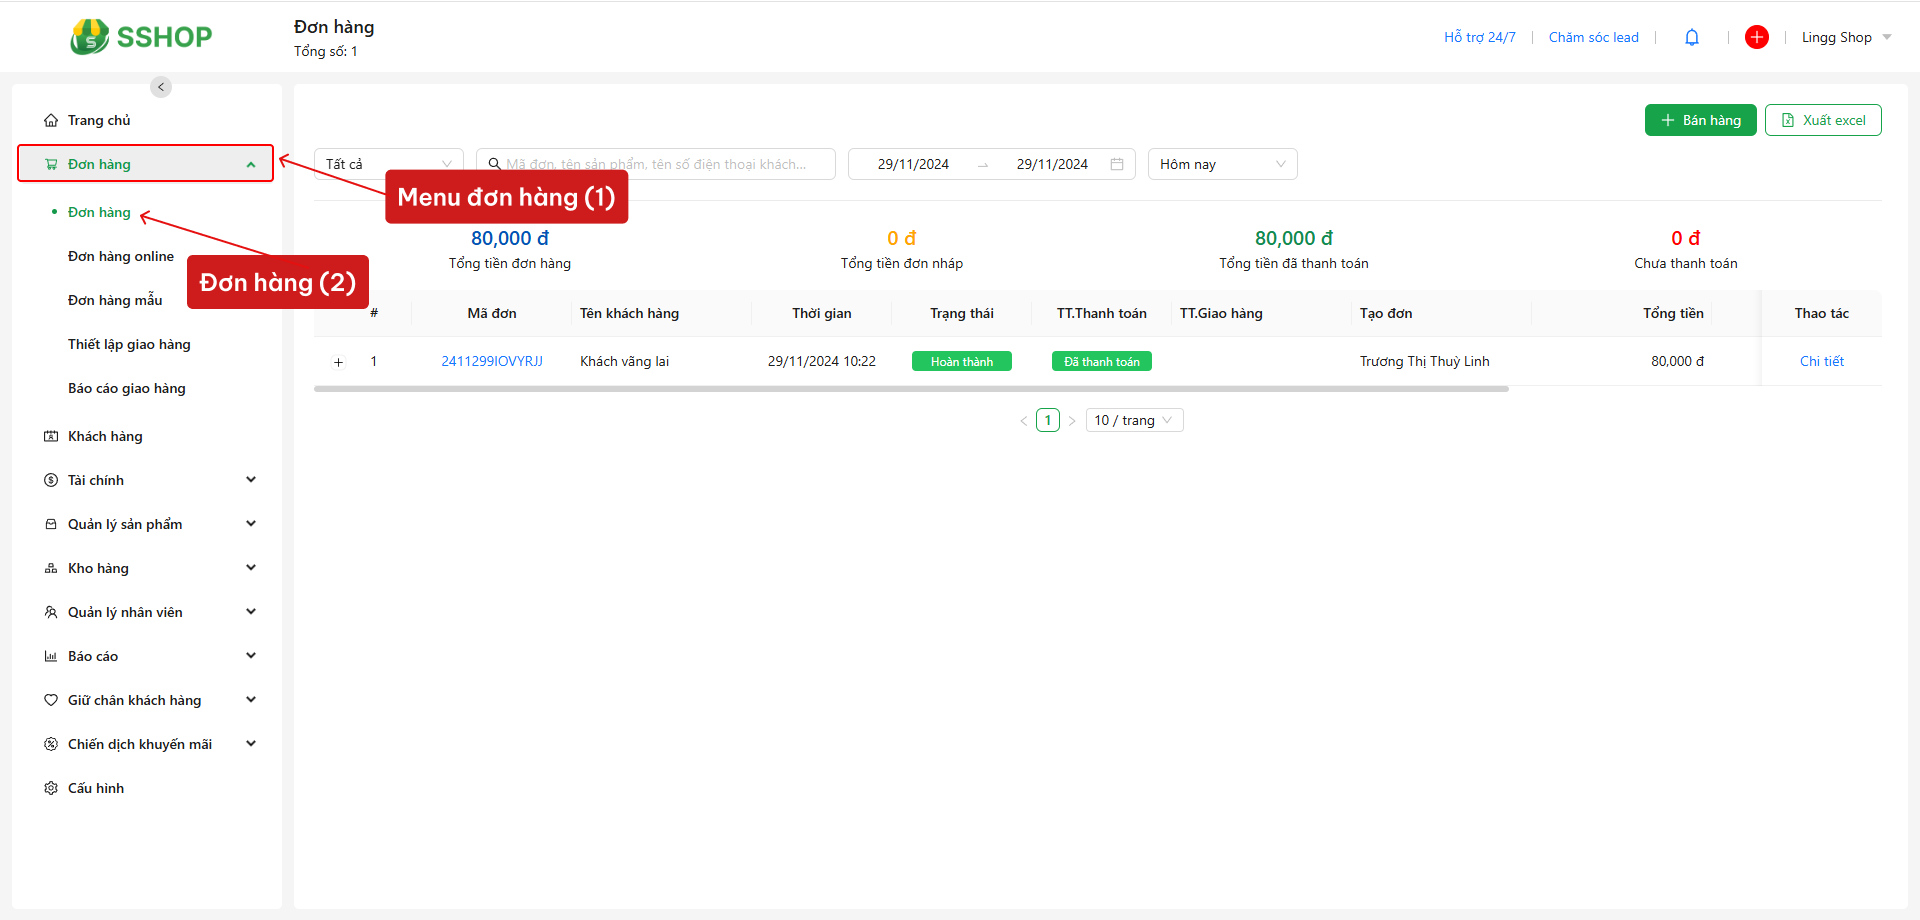Open Thiết lập giao hàng submenu

(x=129, y=344)
